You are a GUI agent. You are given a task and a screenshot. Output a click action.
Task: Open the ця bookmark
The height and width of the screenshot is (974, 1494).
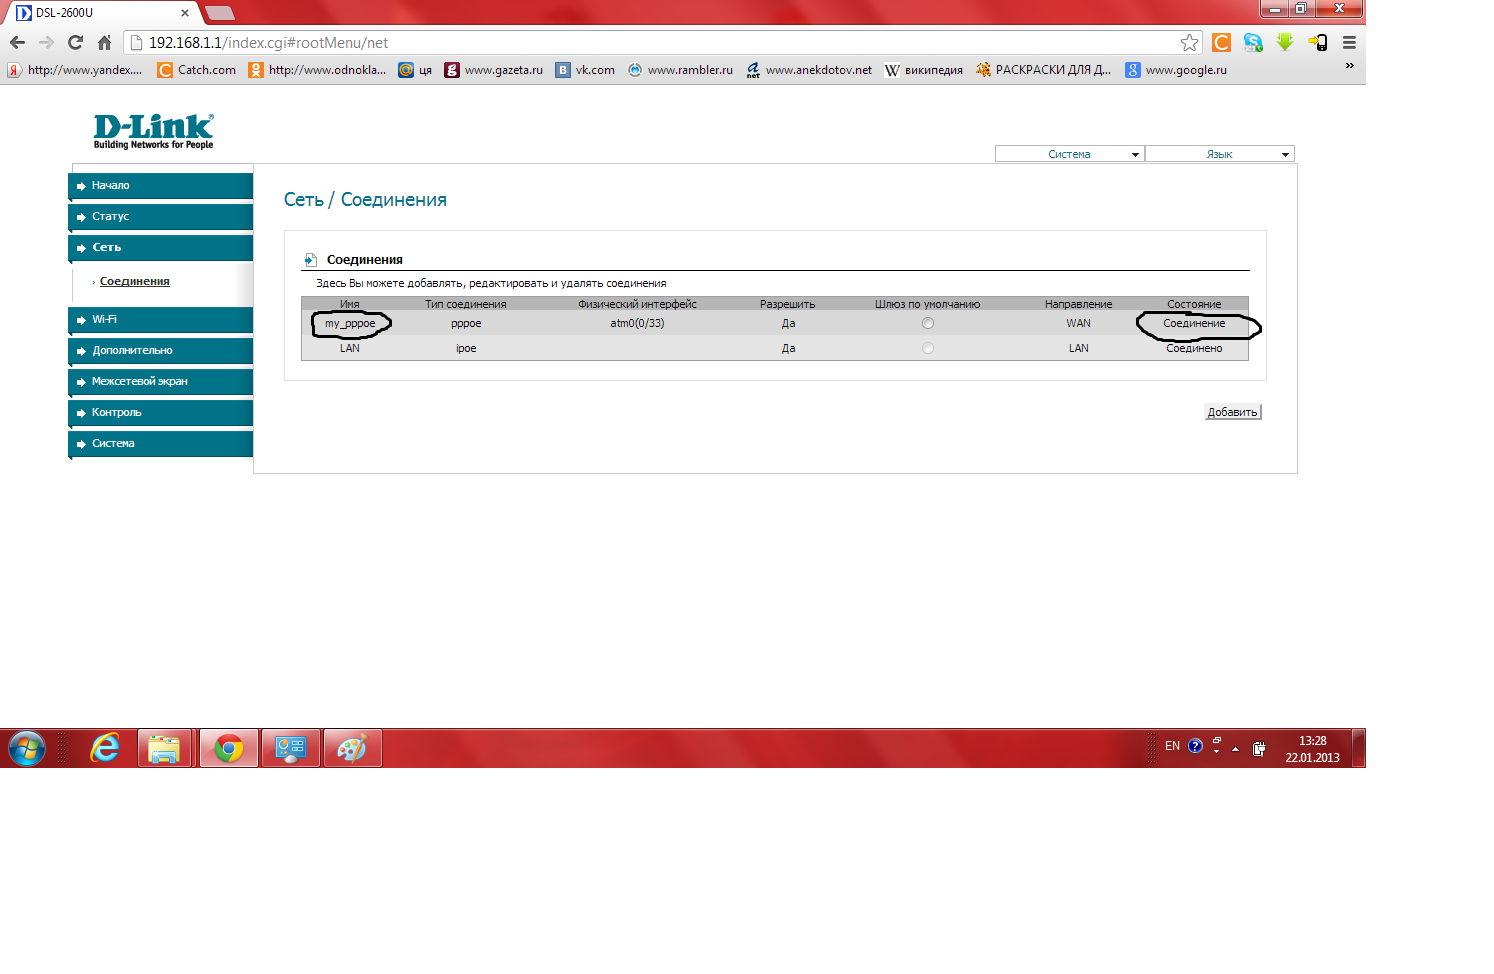tap(415, 70)
